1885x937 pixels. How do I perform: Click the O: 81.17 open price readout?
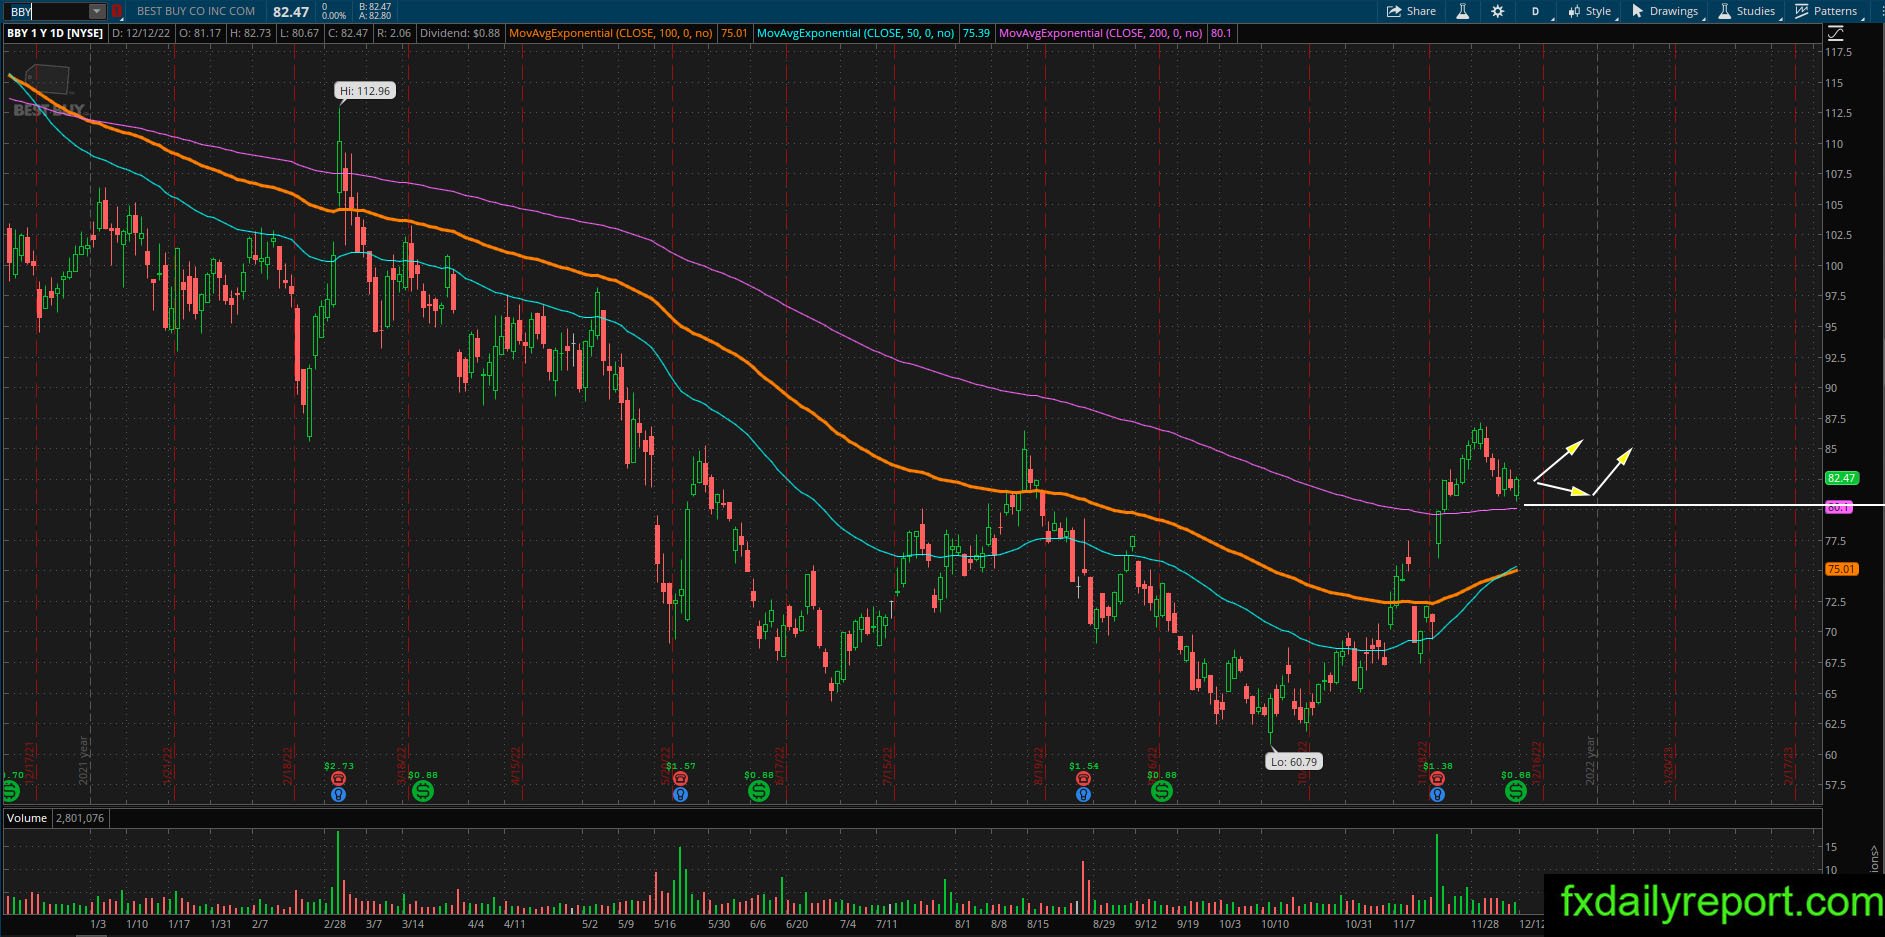tap(200, 33)
